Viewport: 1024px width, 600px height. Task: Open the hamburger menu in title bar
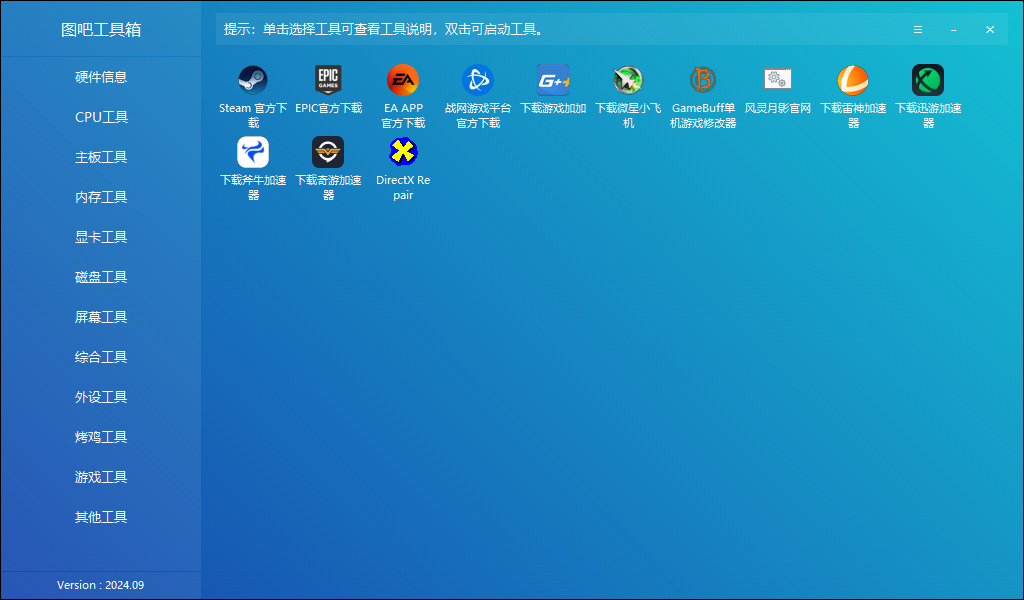tap(918, 29)
